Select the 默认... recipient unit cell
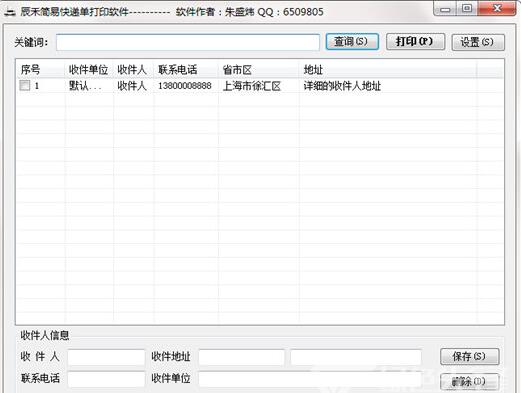Screen dimensions: 521x393 point(85,86)
